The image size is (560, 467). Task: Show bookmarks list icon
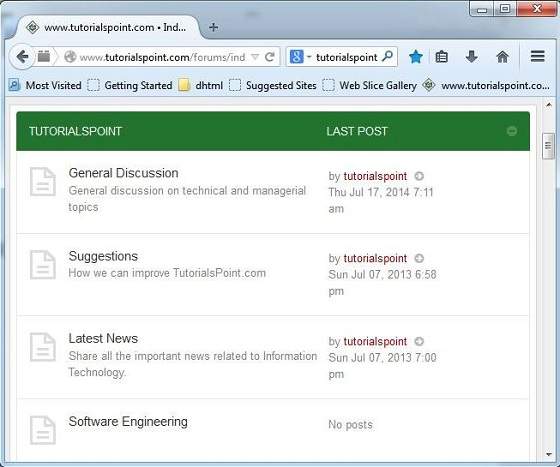click(x=441, y=56)
